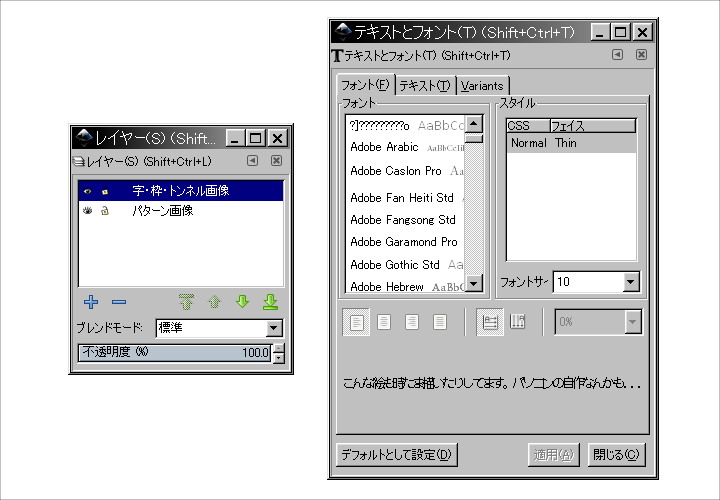Image resolution: width=720 pixels, height=500 pixels.
Task: Click Inkscape icon in テキストとフォント title bar
Action: [343, 32]
